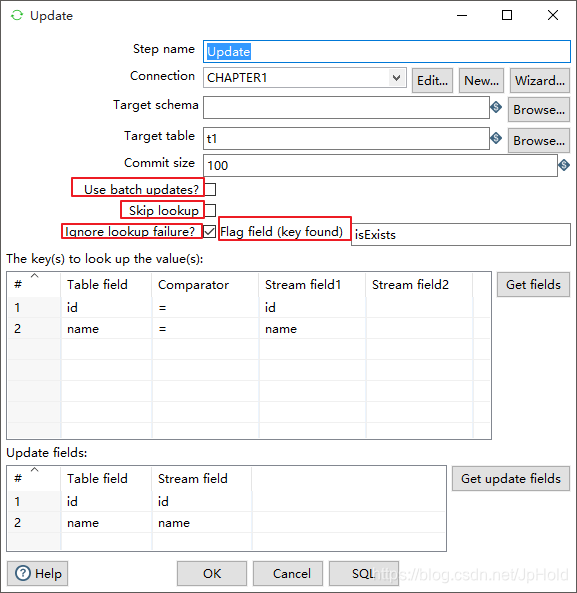
Task: Click update fields Stream field 'name' cell
Action: [x=202, y=523]
